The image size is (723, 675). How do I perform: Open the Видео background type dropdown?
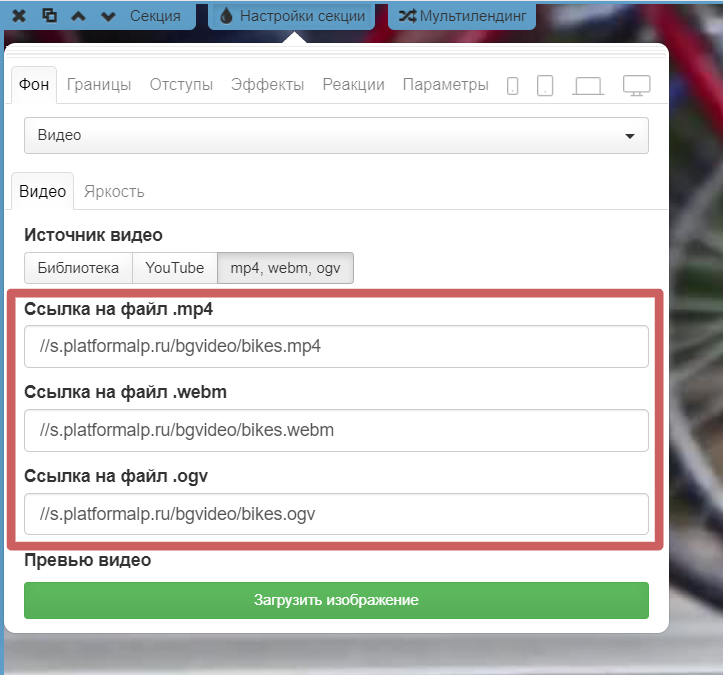coord(336,135)
